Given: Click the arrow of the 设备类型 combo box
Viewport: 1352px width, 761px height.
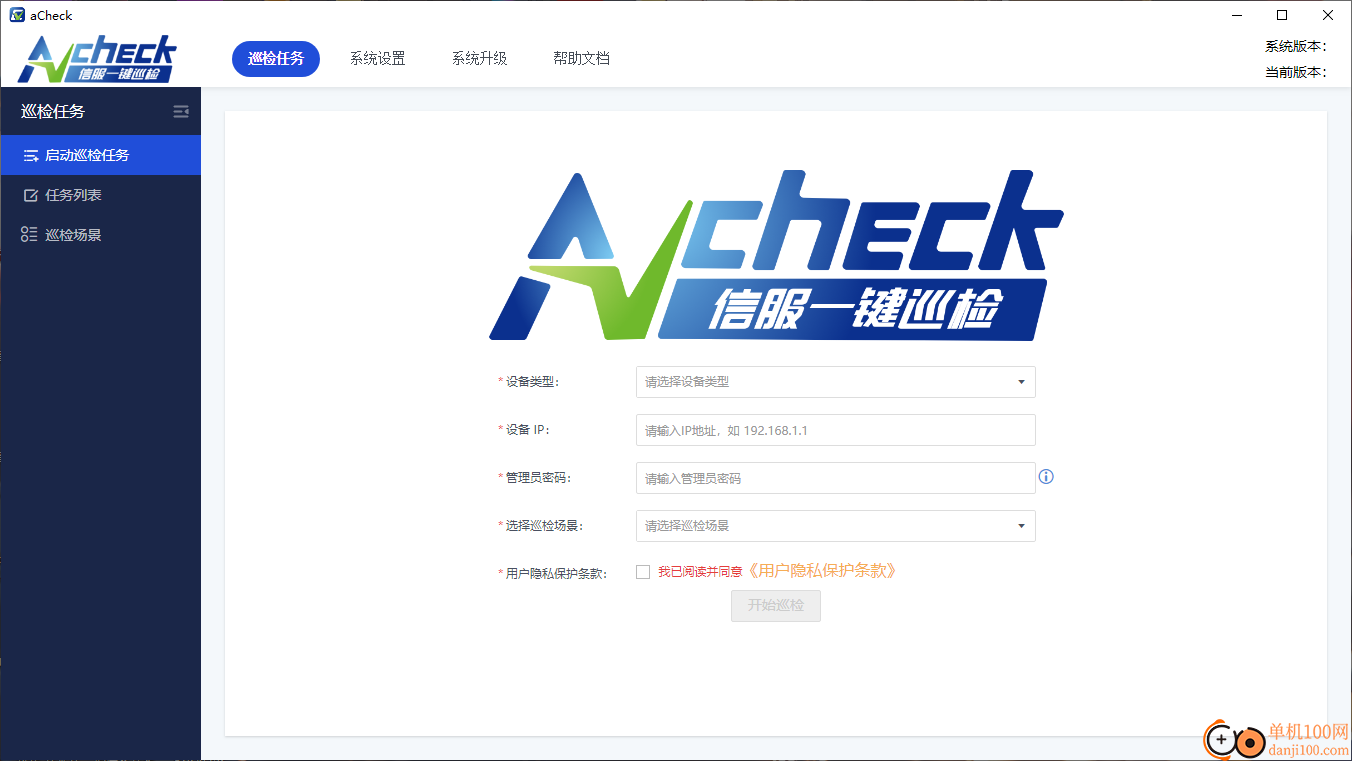Looking at the screenshot, I should click(x=1021, y=382).
